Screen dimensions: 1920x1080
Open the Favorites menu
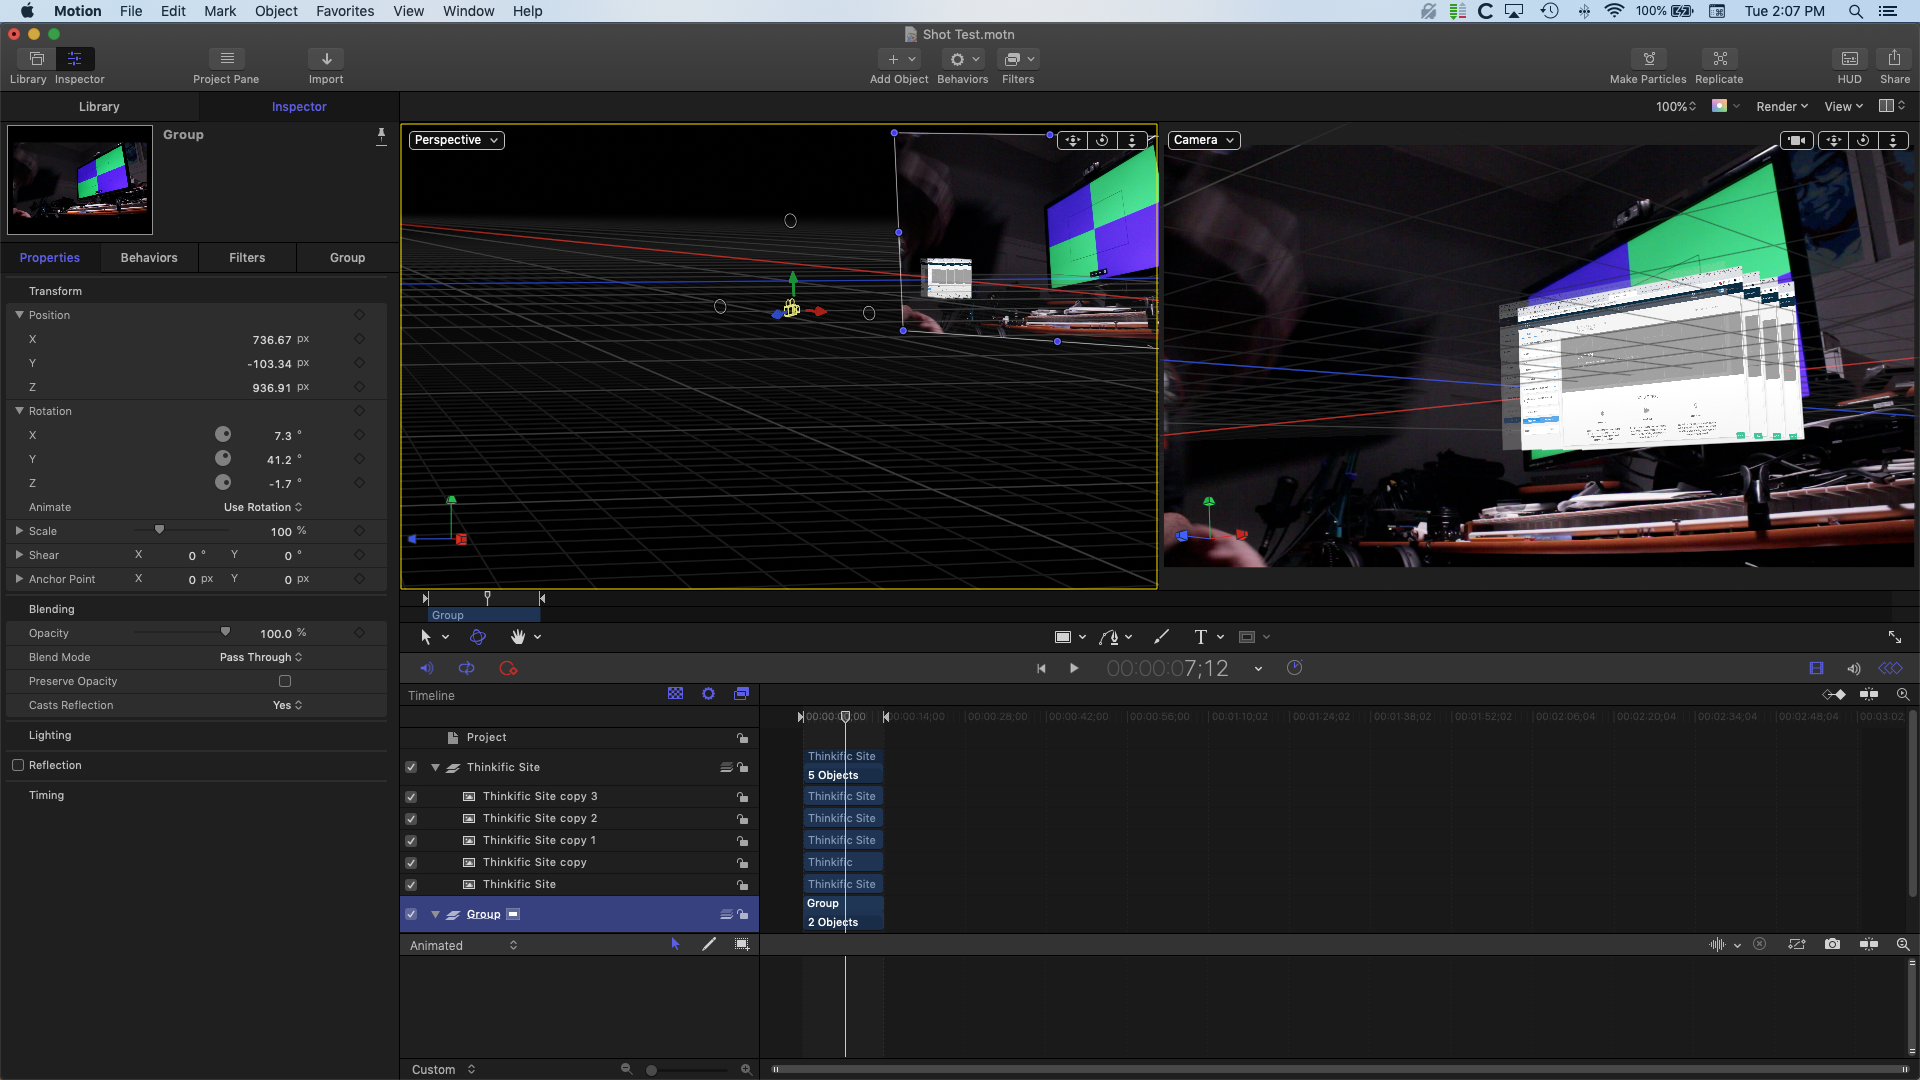pos(345,11)
